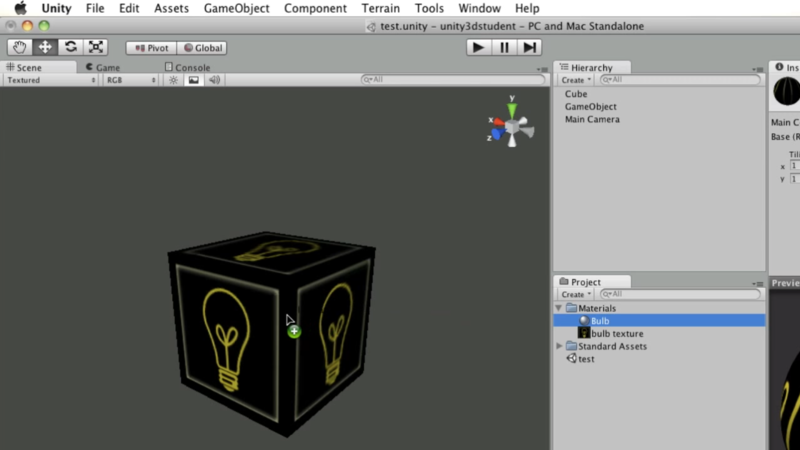
Task: Focus the Hierarchy search field
Action: [x=680, y=80]
